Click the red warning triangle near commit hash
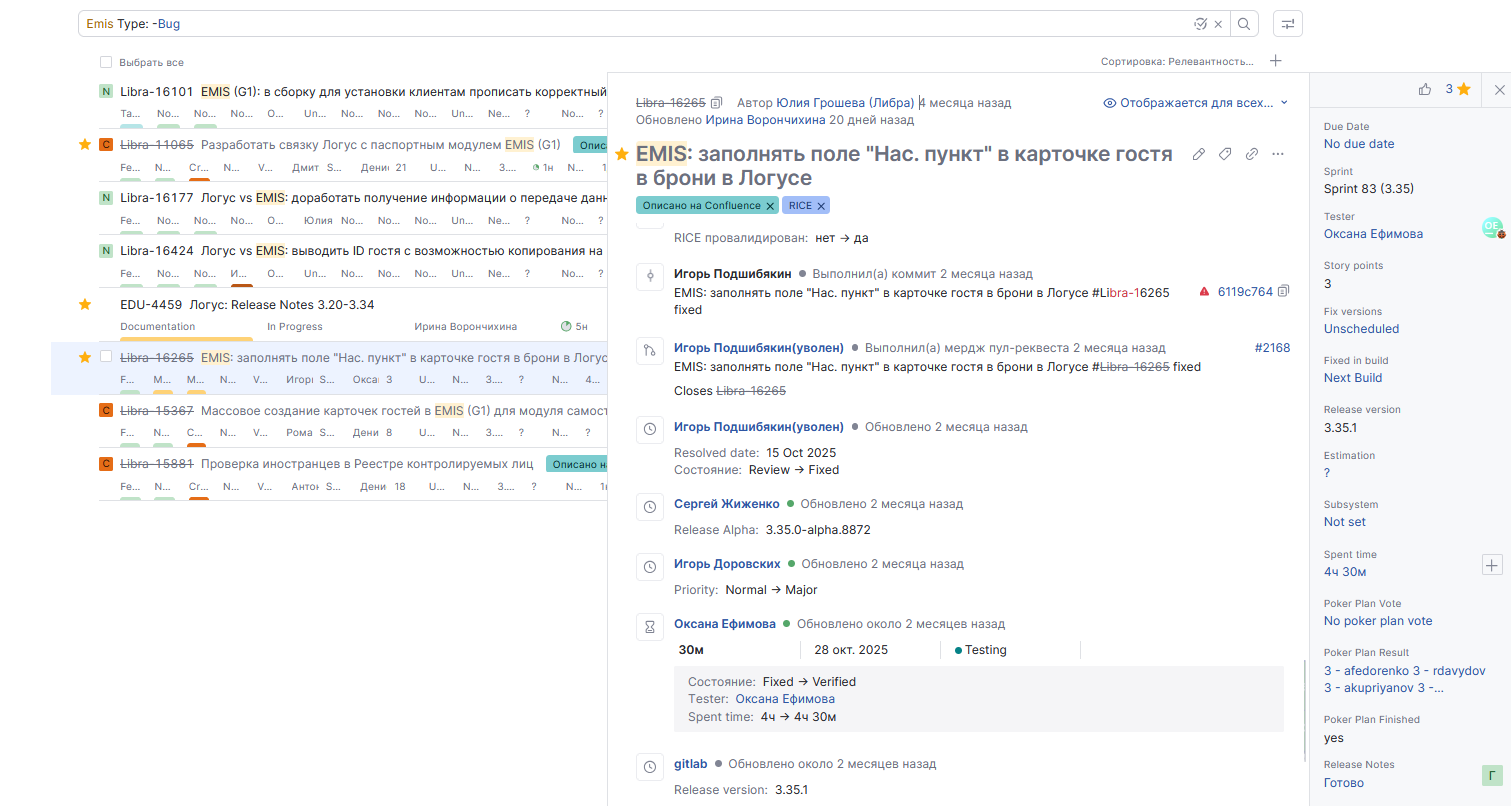 click(1204, 292)
